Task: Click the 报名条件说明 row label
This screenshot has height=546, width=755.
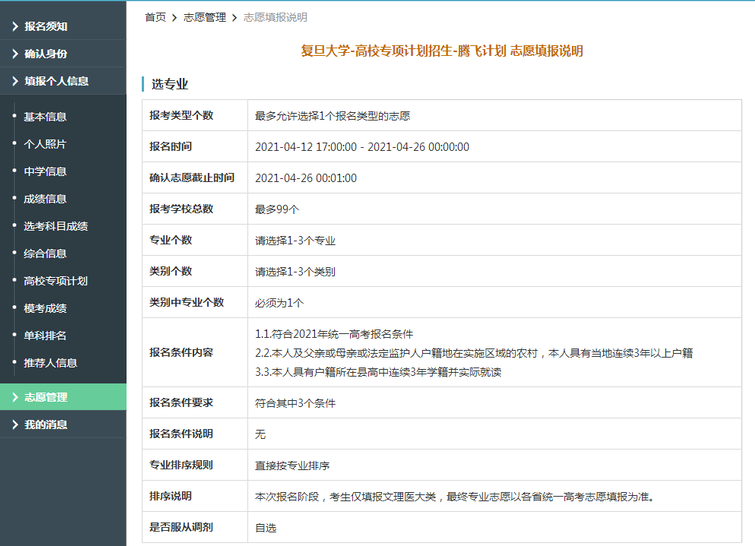Action: 181,434
